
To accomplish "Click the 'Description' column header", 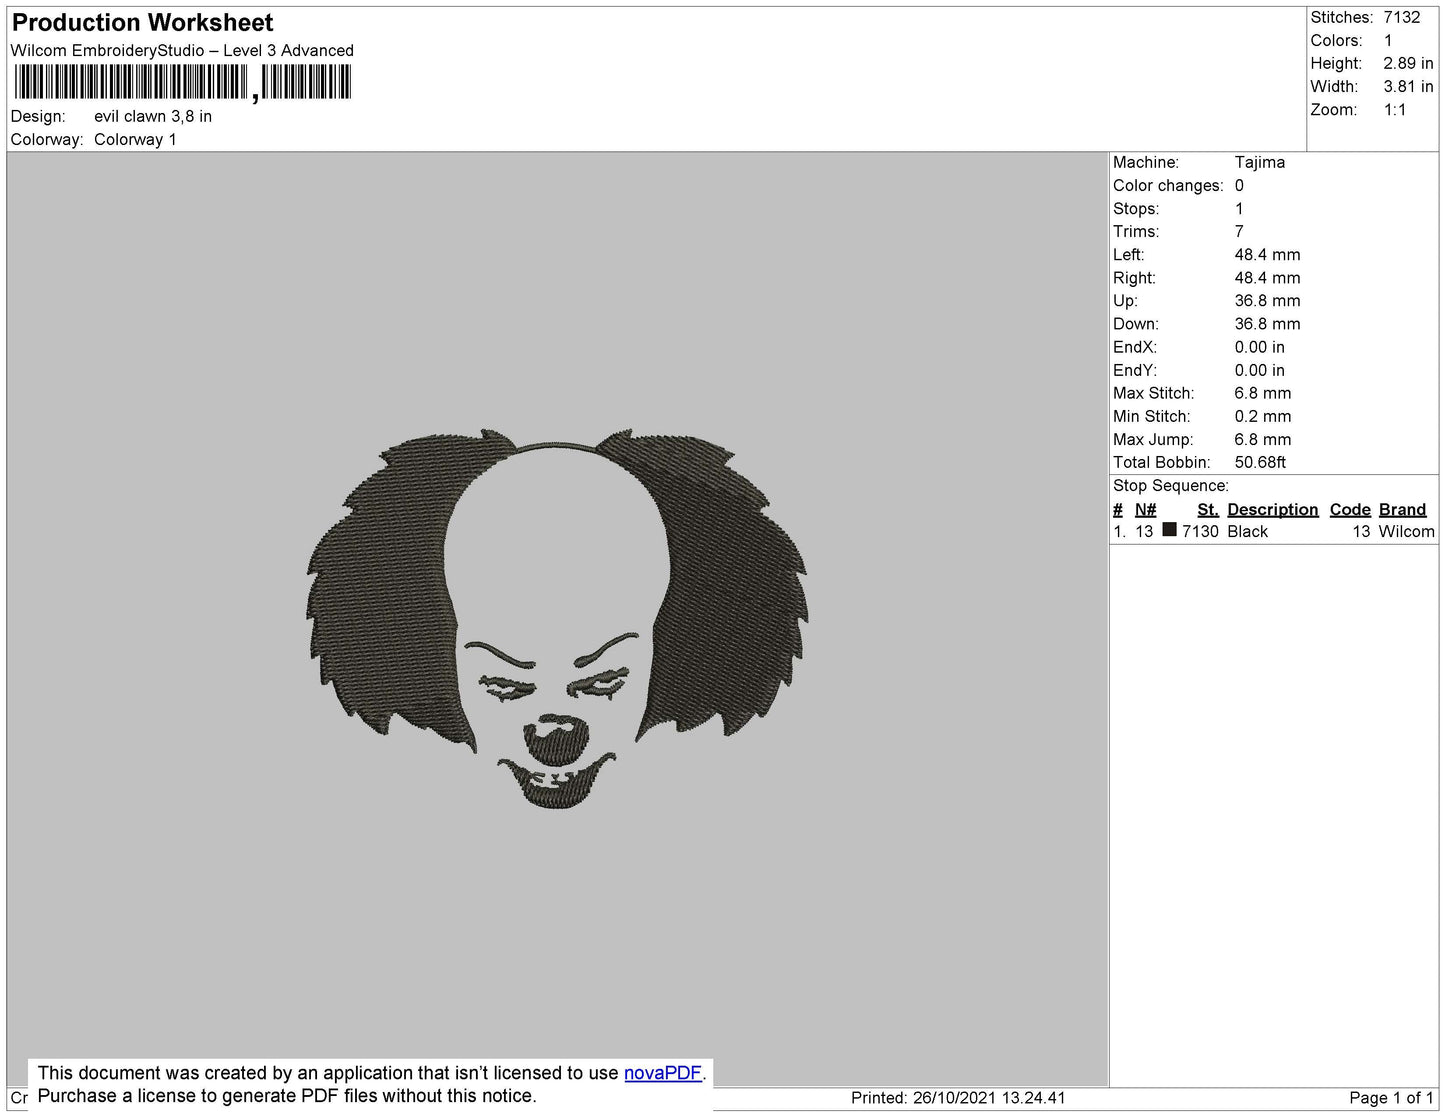I will [x=1273, y=509].
